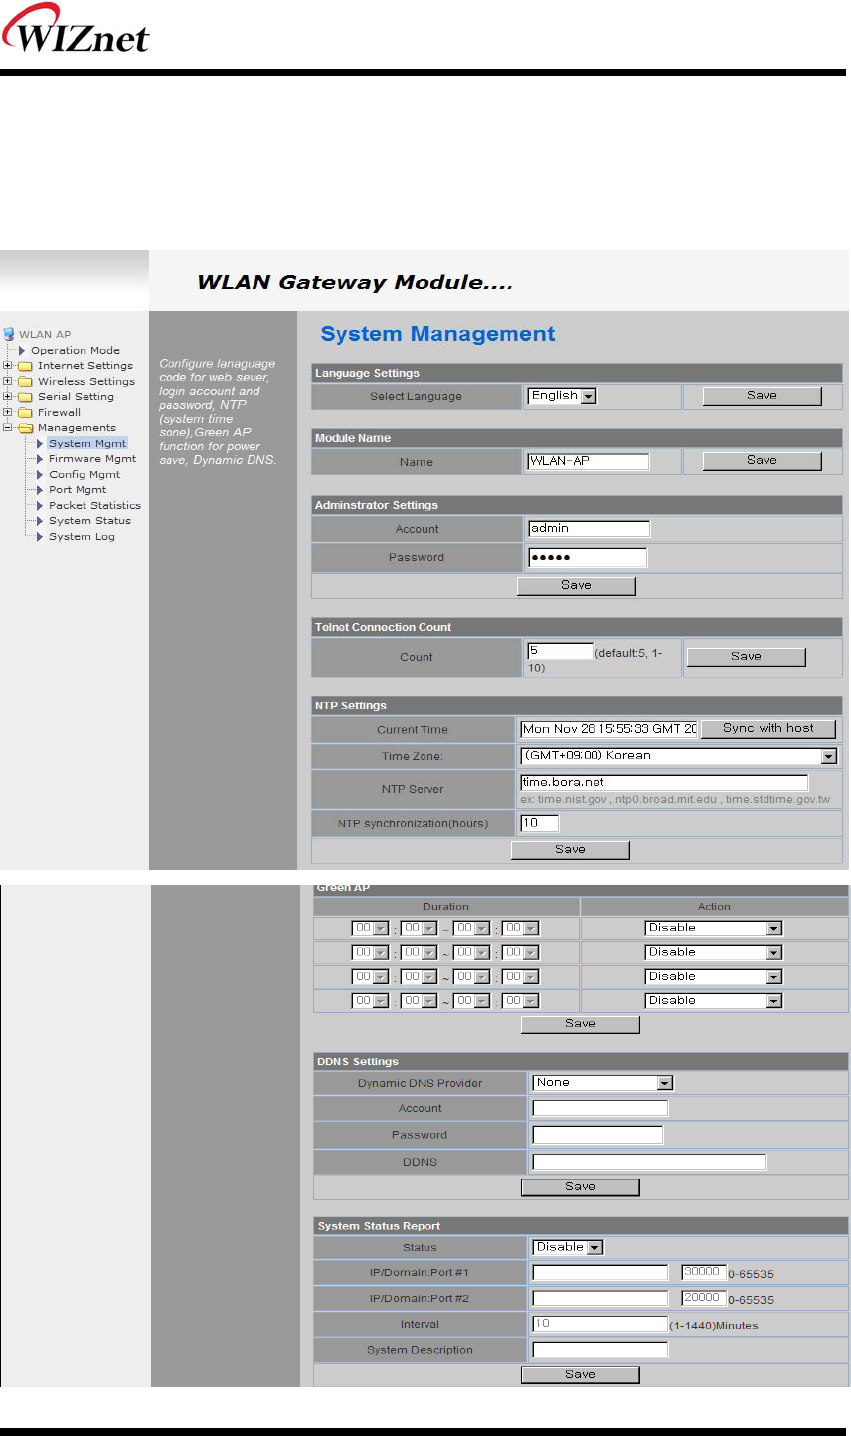Open first row start hour dropdown
Image resolution: width=851 pixels, height=1436 pixels.
coord(370,928)
